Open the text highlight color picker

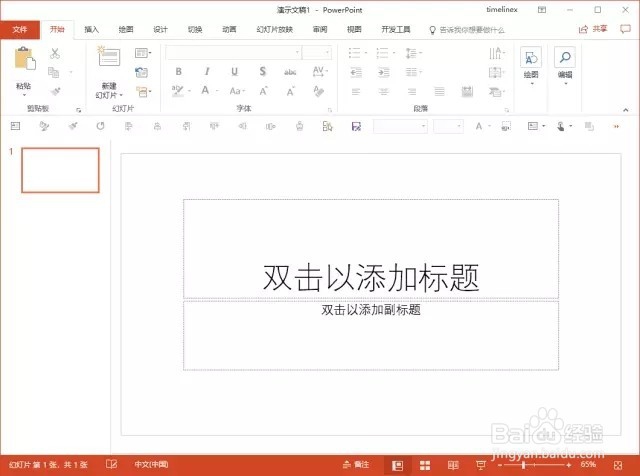181,91
